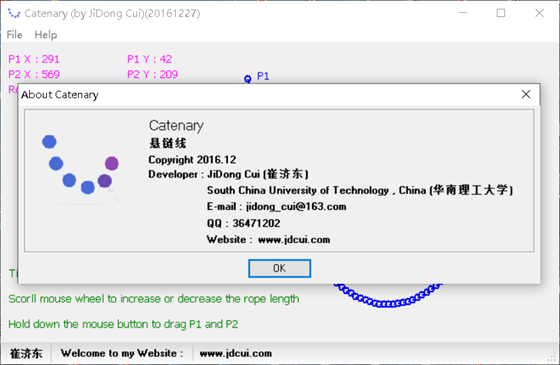Click the Catenary app icon in title bar
Image resolution: width=560 pixels, height=365 pixels.
14,13
